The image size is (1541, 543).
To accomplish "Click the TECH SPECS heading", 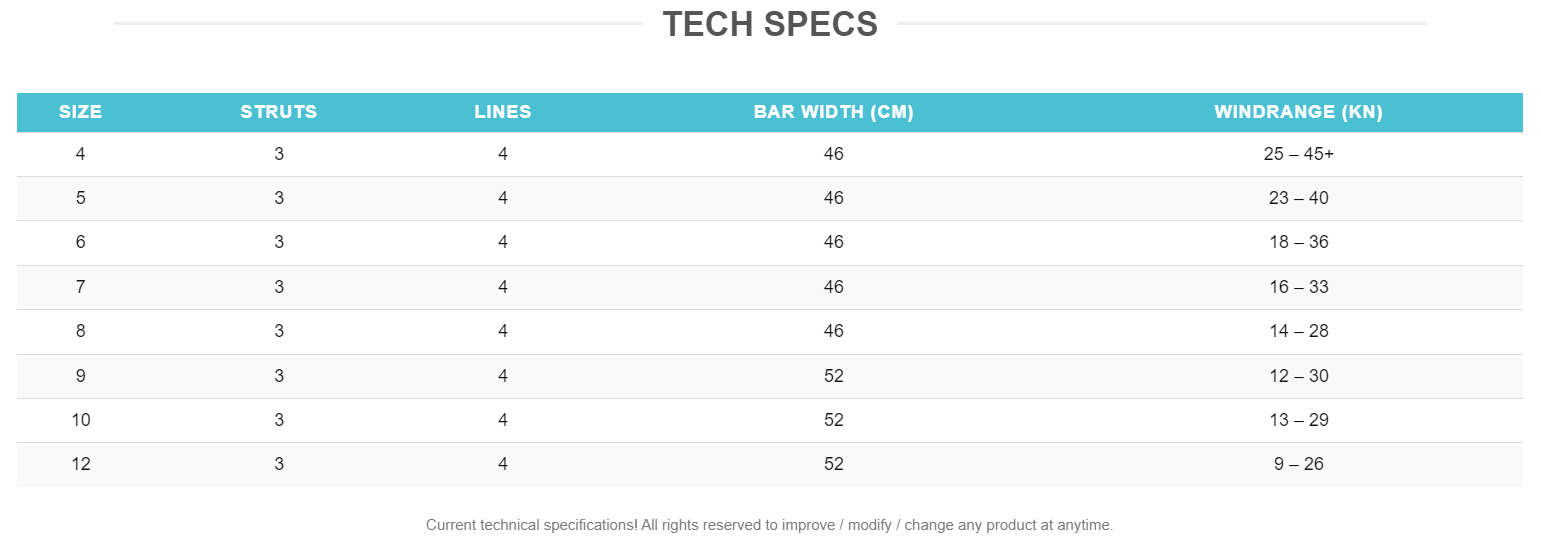I will 770,24.
